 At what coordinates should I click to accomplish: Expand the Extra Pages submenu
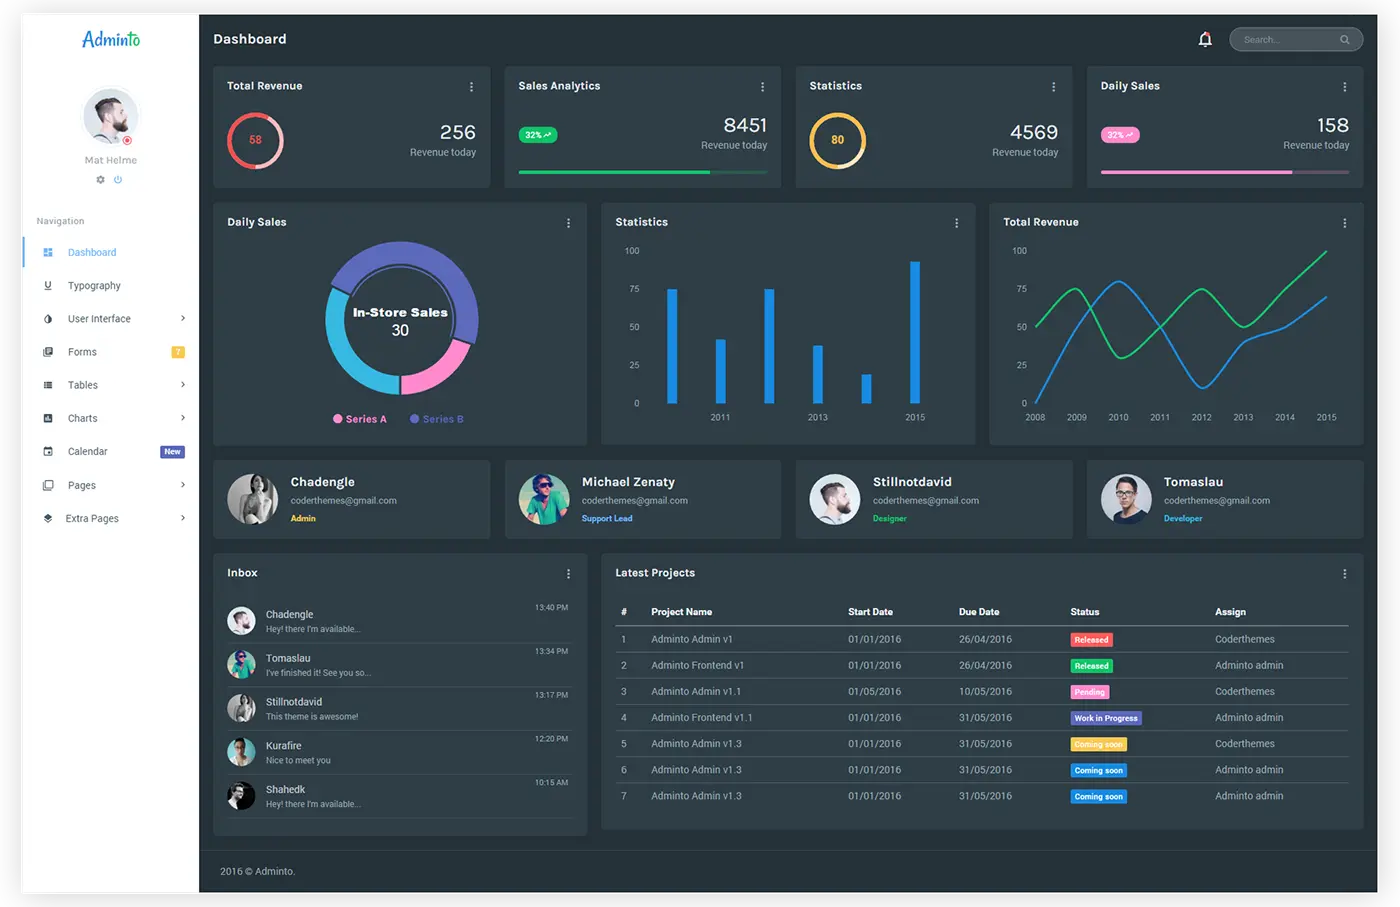pyautogui.click(x=183, y=518)
